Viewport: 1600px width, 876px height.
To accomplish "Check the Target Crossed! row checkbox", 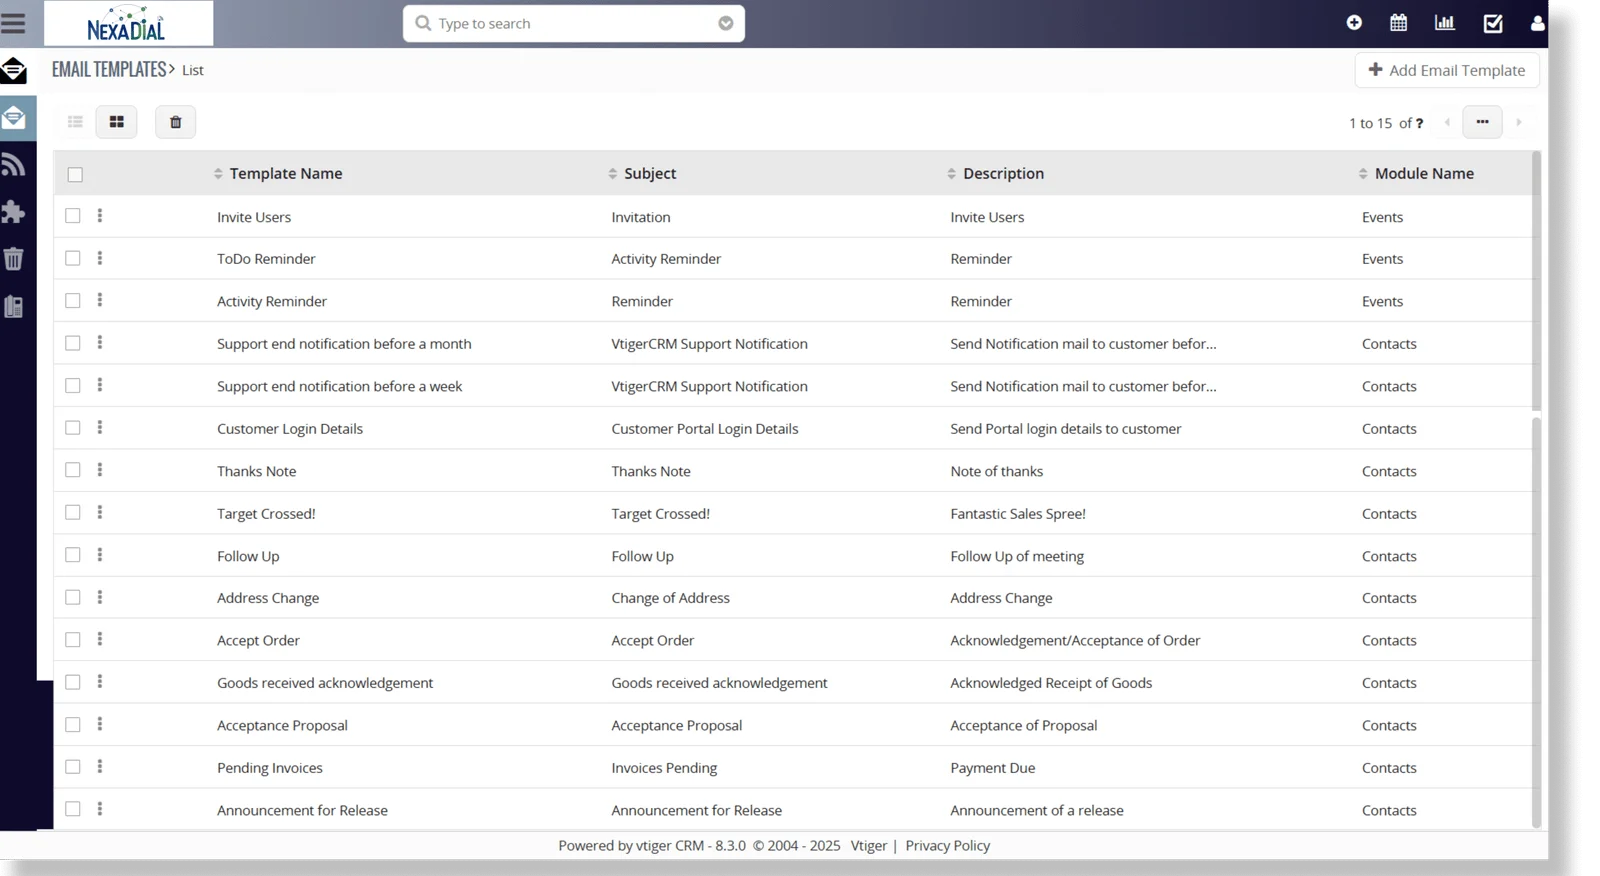I will click(x=73, y=512).
